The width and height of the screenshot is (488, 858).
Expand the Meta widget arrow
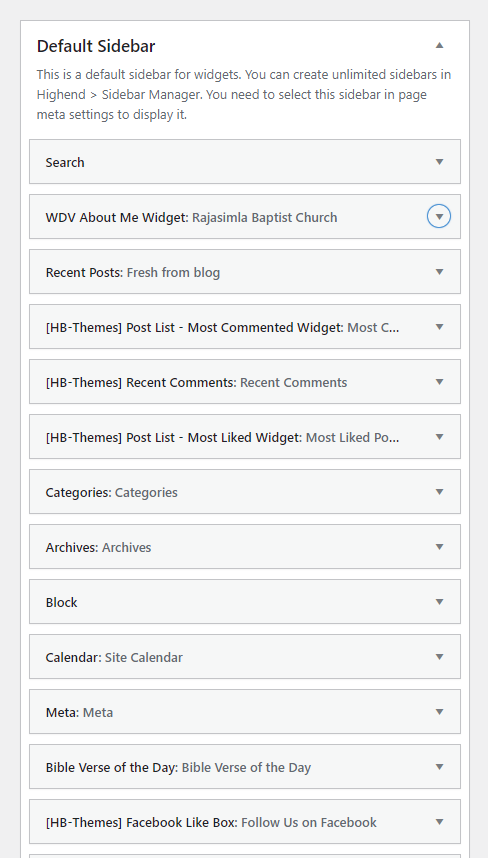(x=439, y=712)
